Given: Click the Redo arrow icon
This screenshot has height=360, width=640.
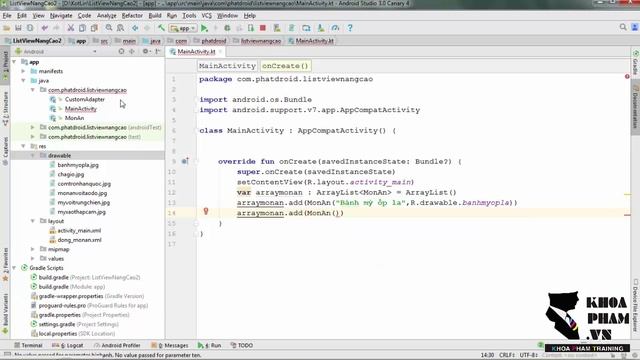Looking at the screenshot, I should 56,28.
